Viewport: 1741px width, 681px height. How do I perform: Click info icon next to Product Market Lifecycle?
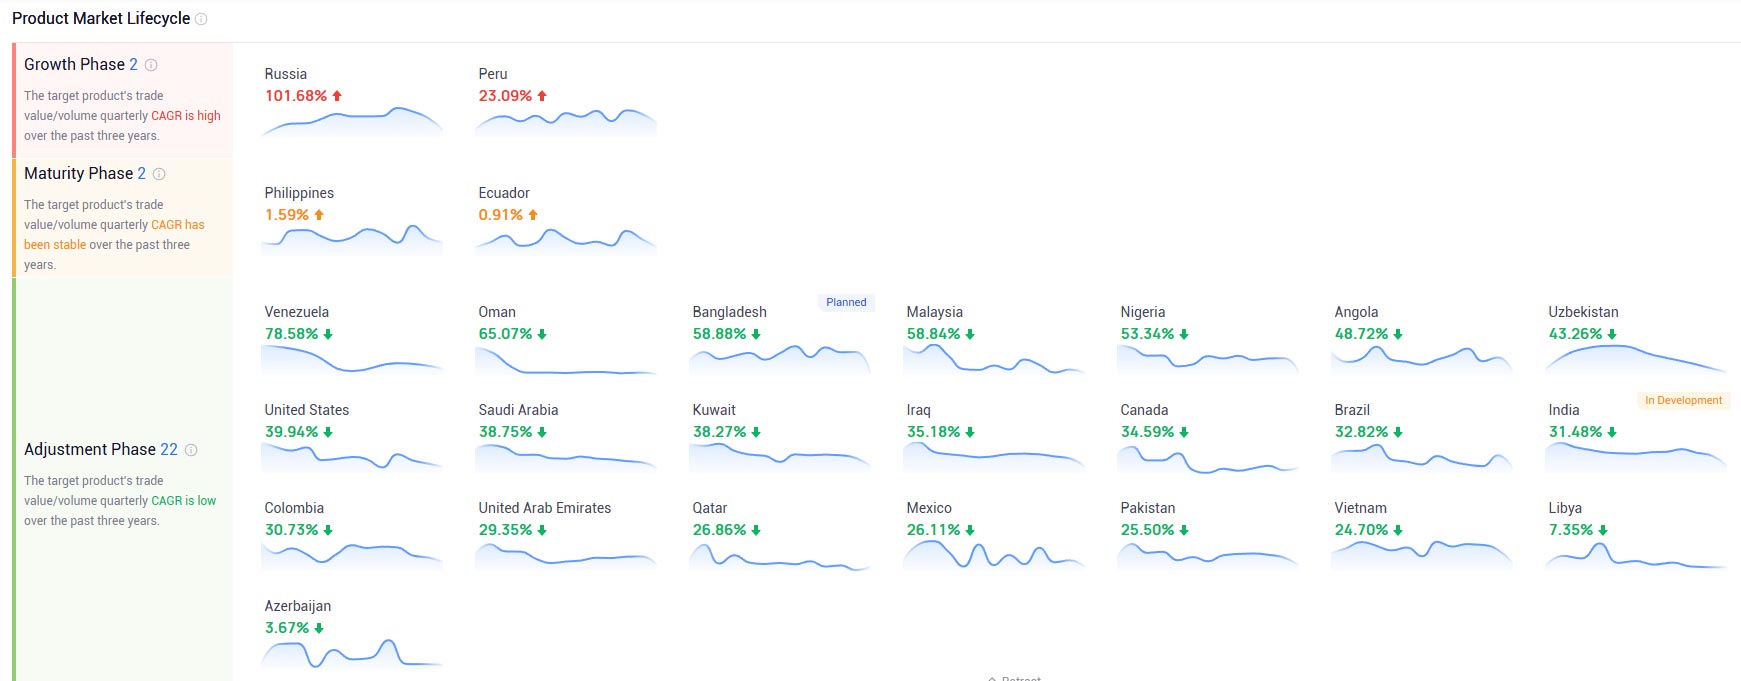201,19
